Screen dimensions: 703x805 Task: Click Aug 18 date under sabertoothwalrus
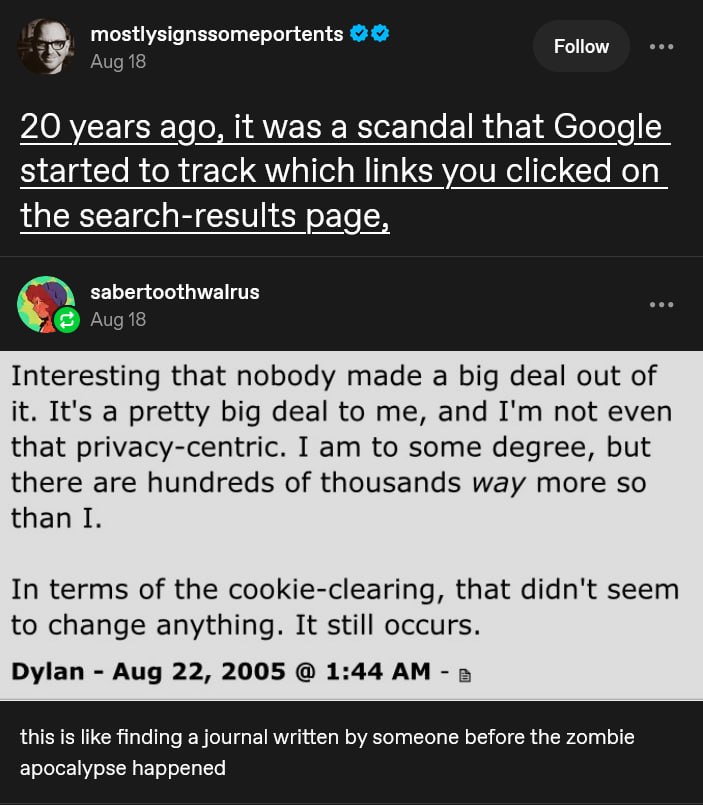pyautogui.click(x=118, y=319)
